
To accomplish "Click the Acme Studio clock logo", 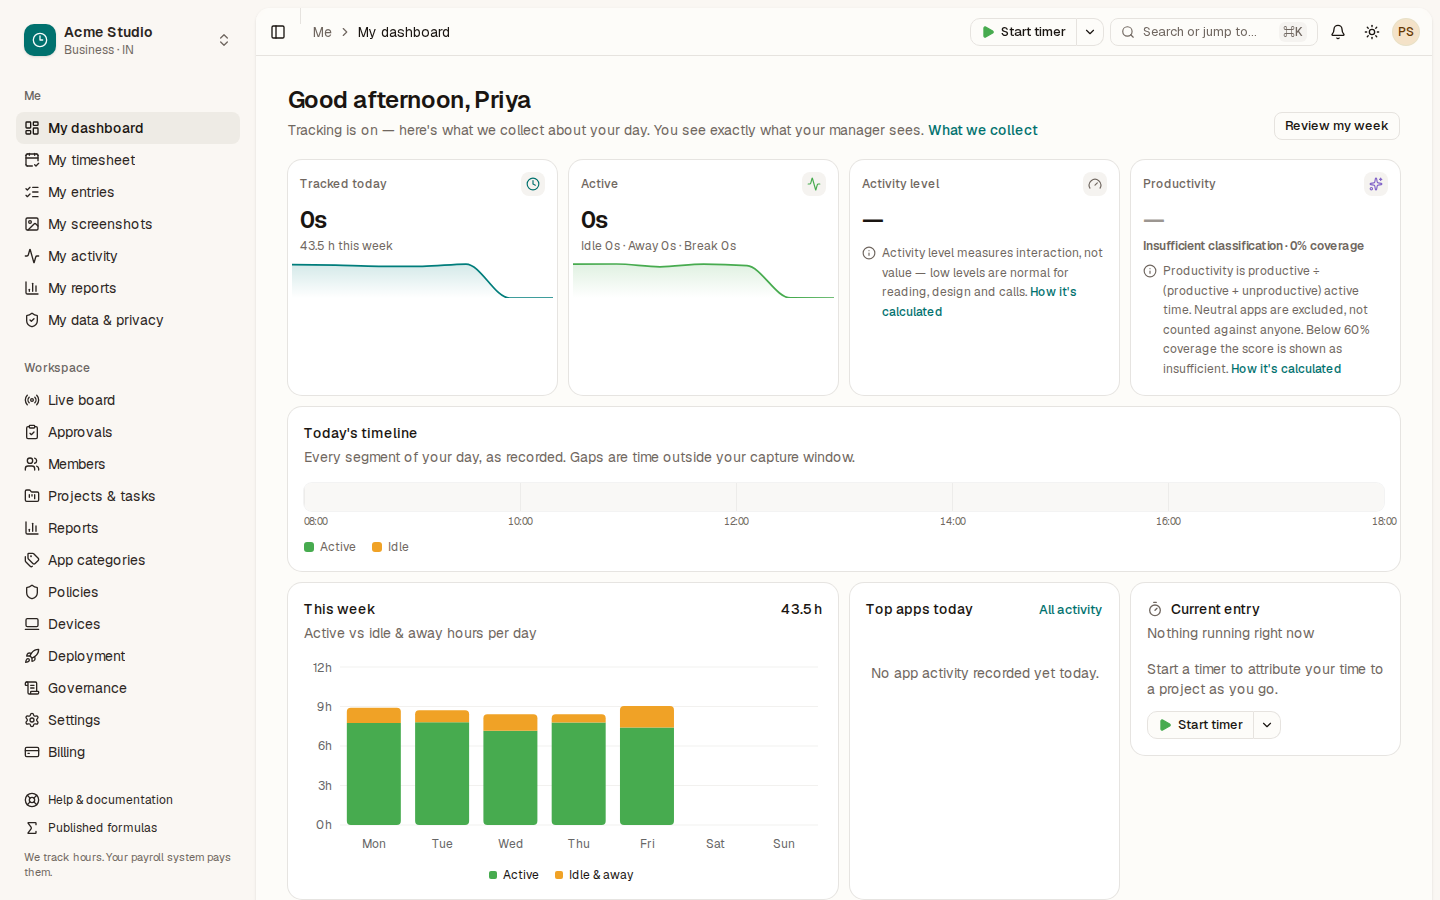I will [40, 40].
